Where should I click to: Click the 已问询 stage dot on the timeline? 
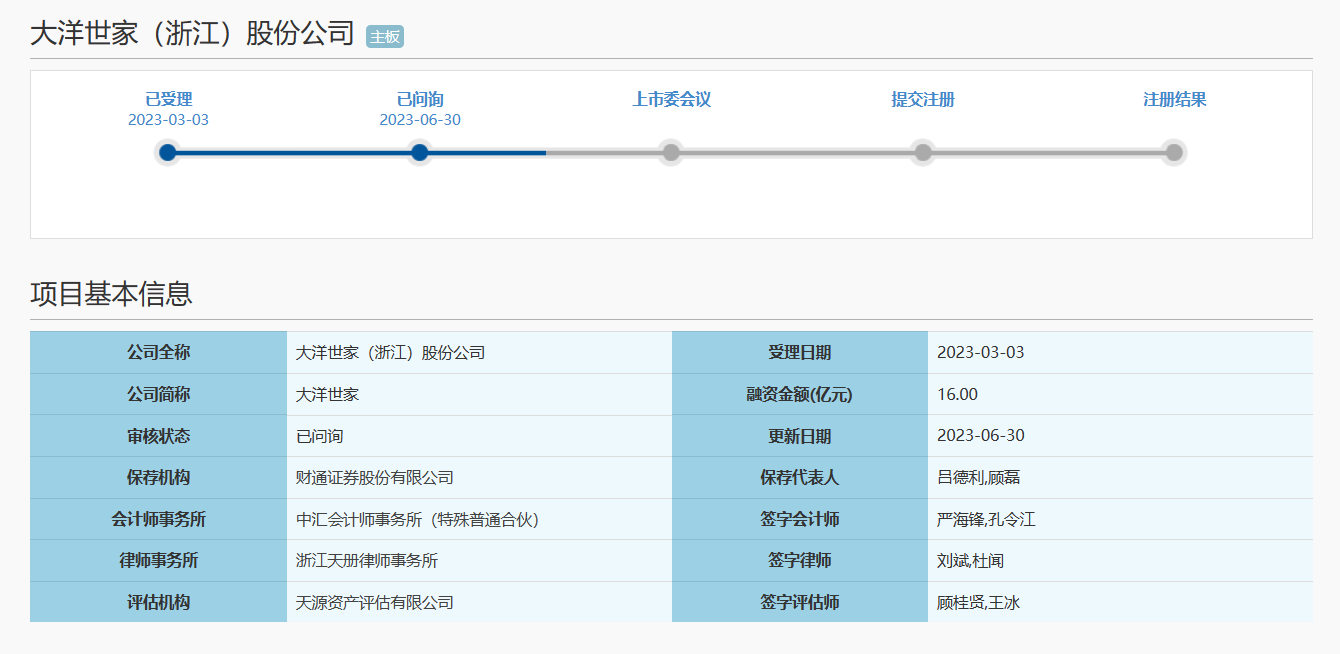420,153
